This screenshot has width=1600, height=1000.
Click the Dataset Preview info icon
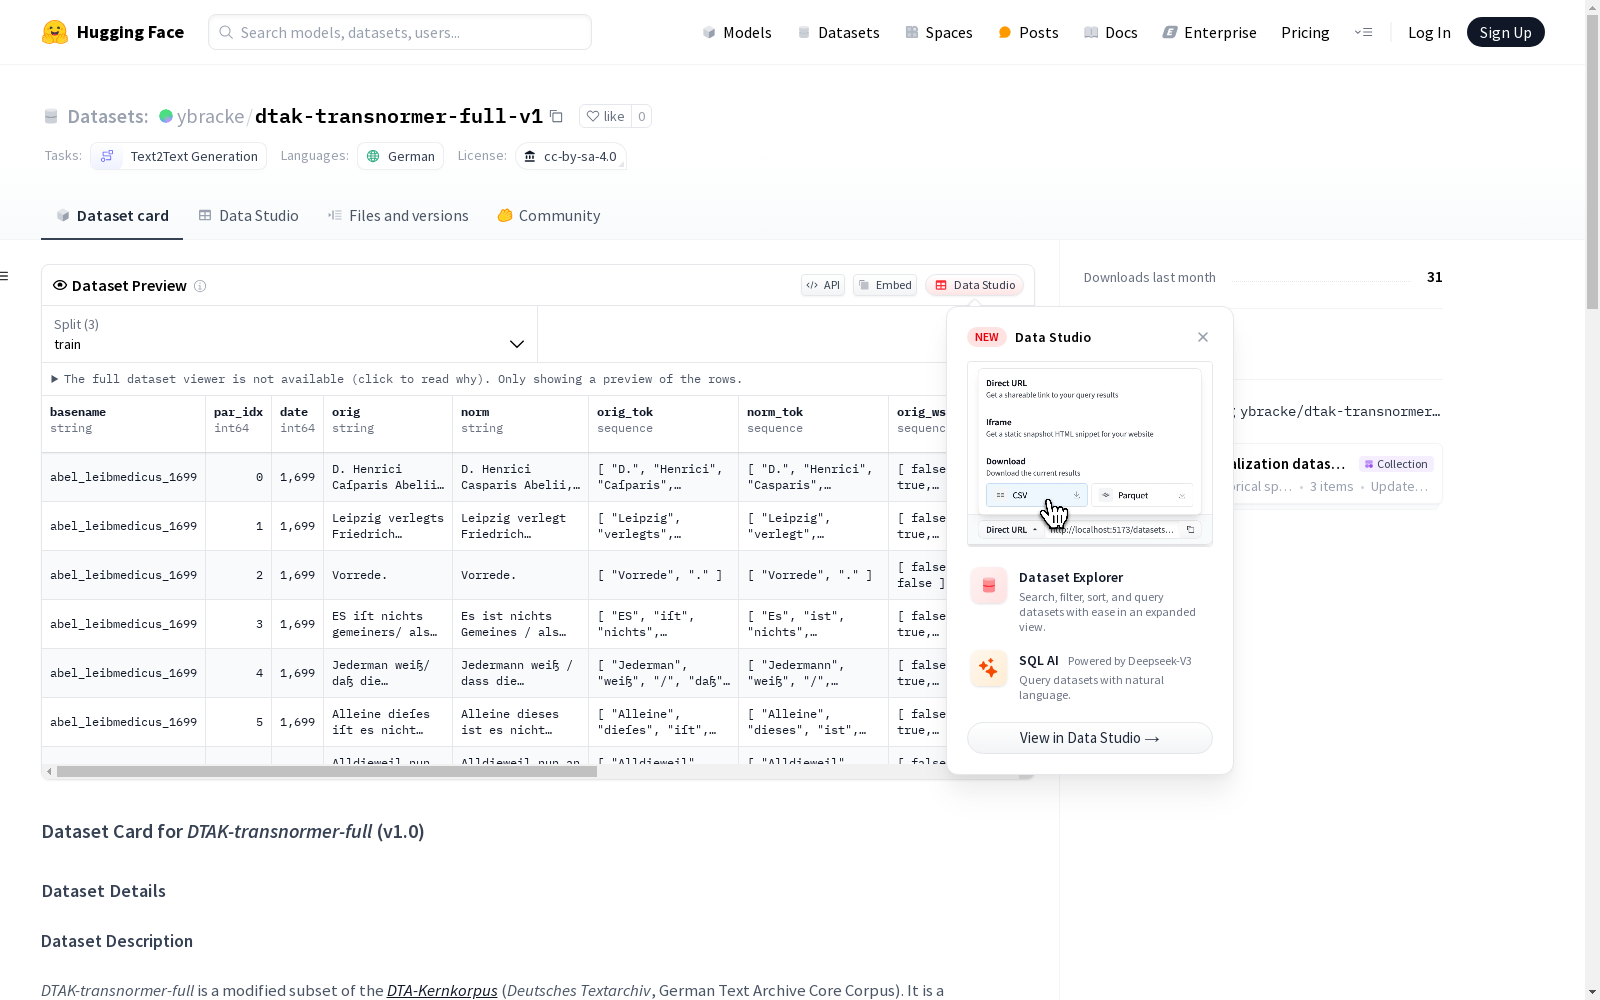click(200, 286)
